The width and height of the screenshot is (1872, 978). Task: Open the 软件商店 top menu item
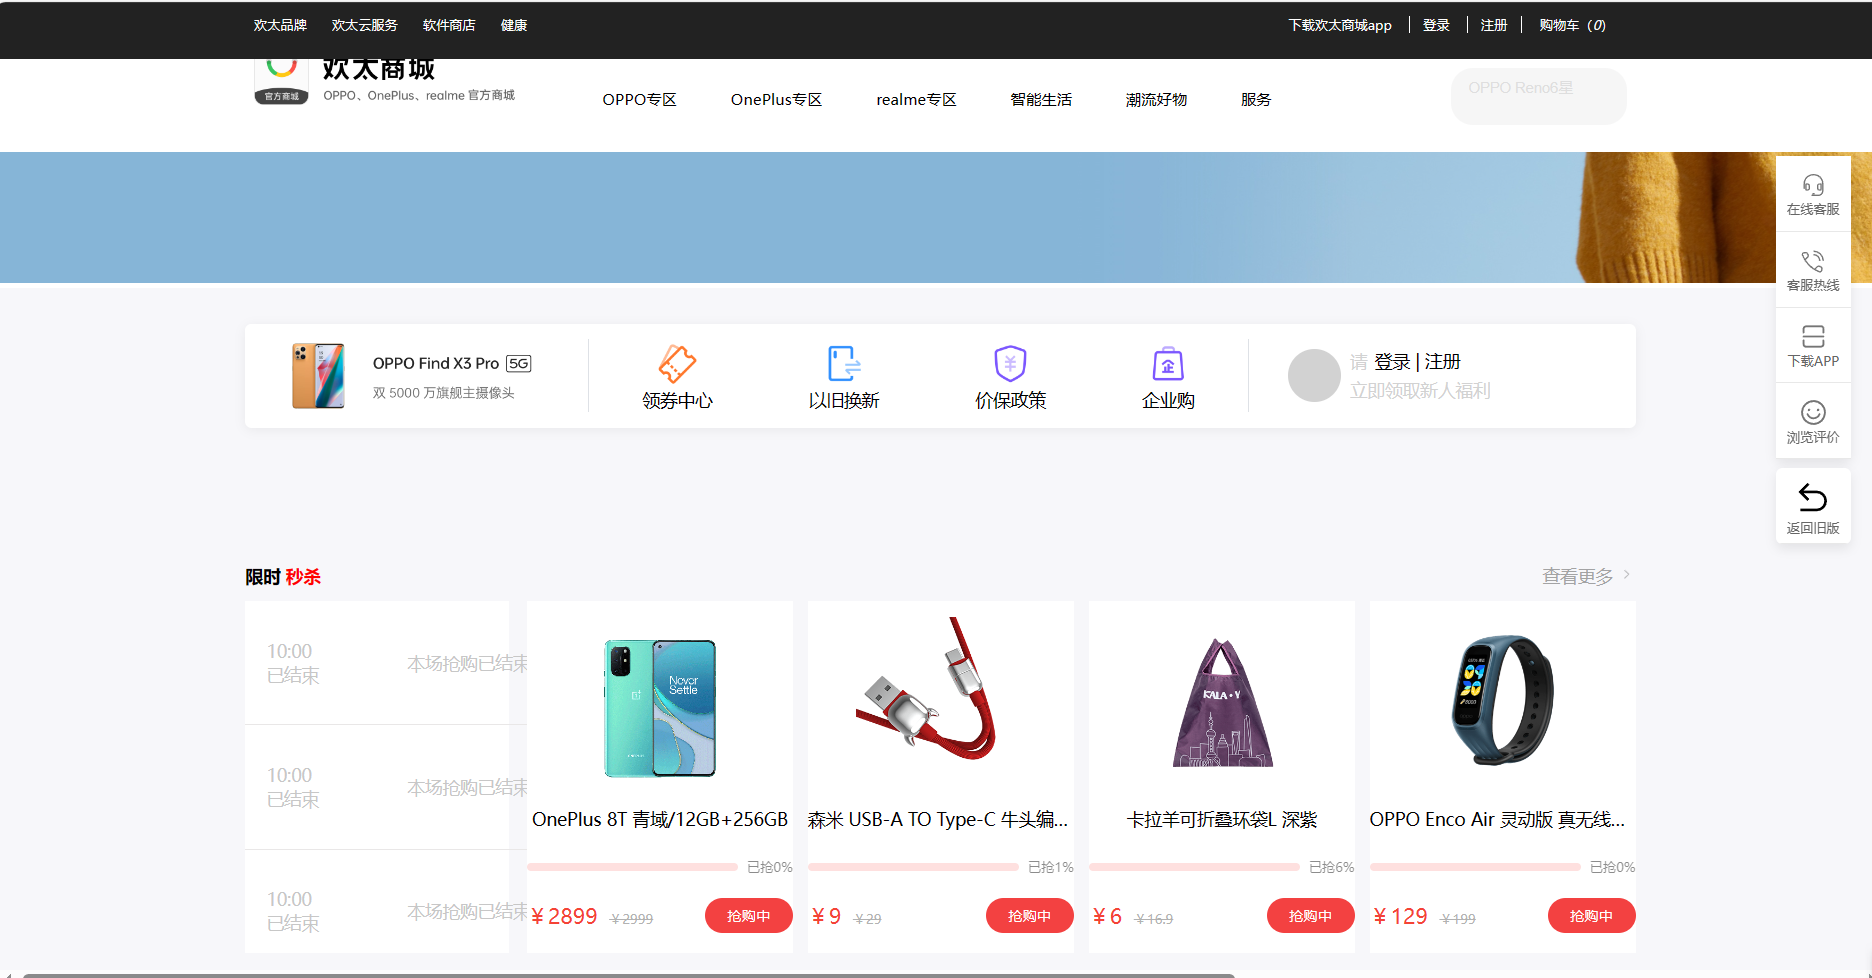[449, 25]
